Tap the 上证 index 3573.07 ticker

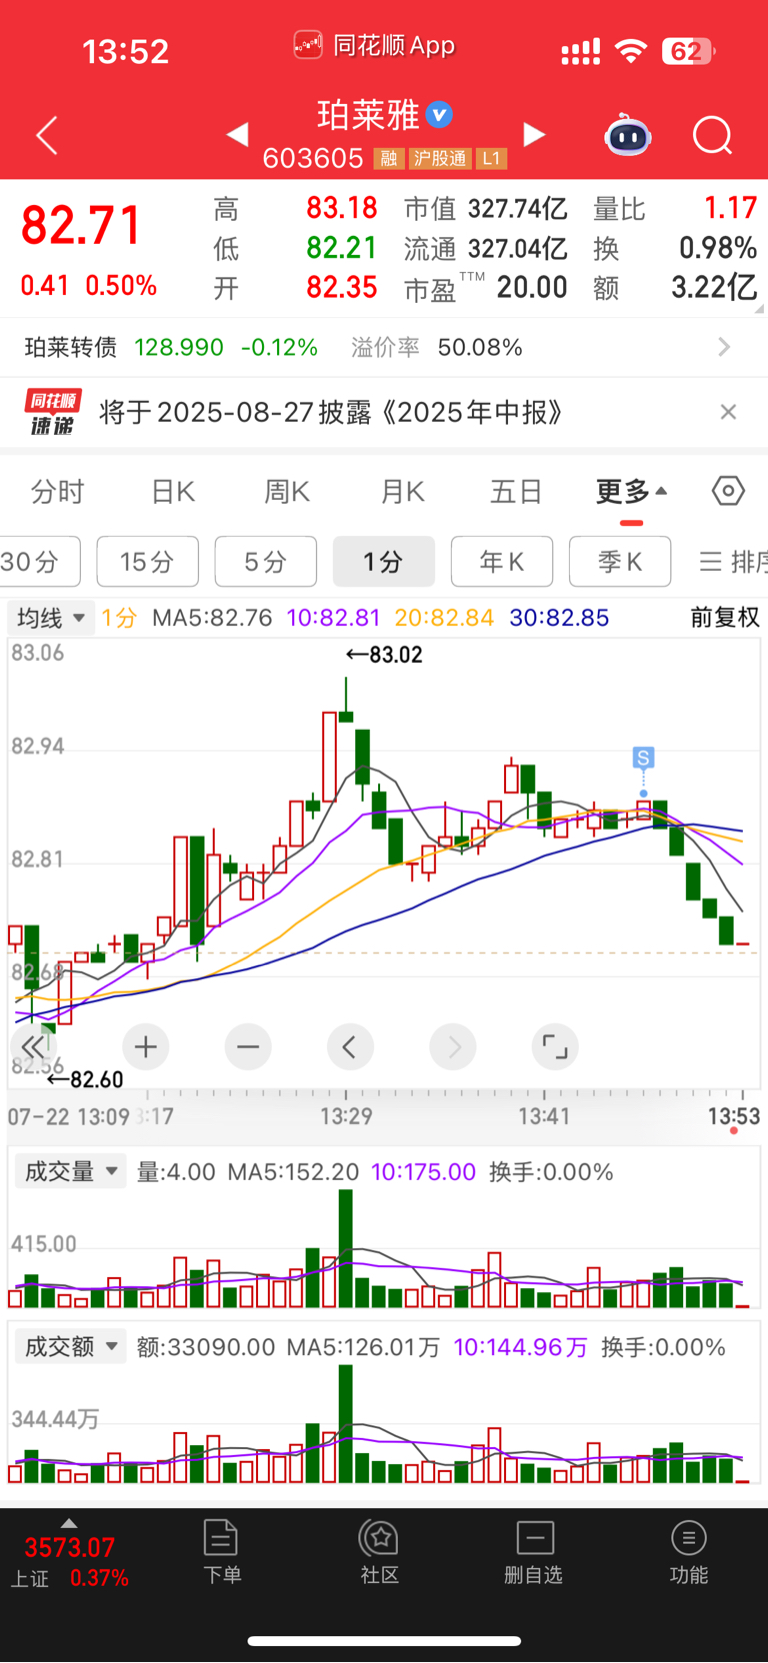tap(70, 1561)
